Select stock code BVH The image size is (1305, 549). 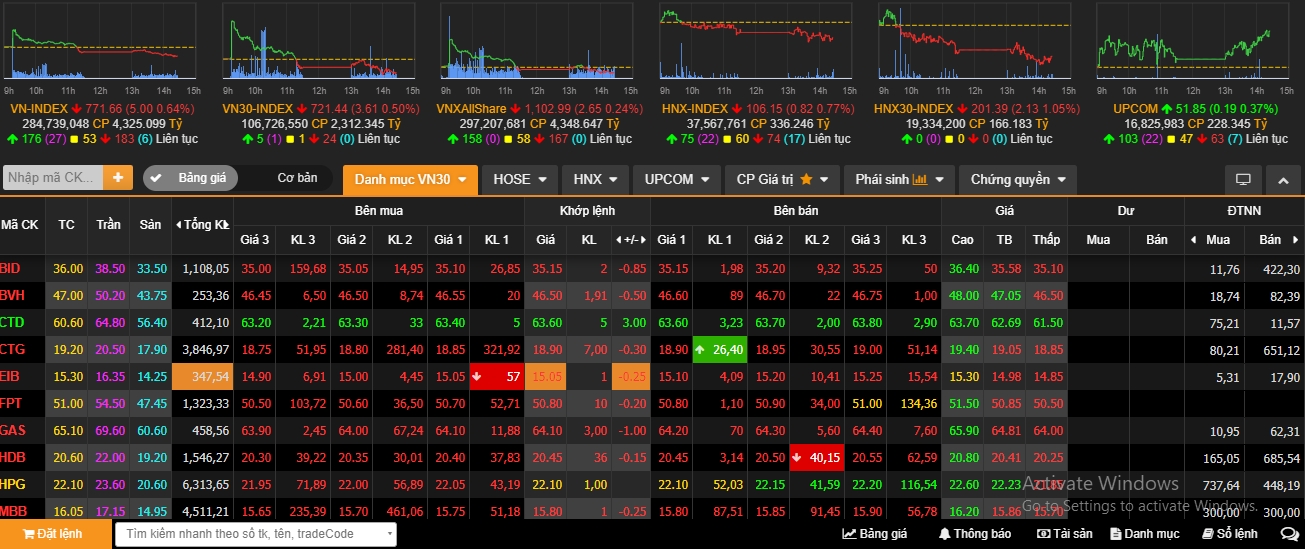[x=12, y=295]
